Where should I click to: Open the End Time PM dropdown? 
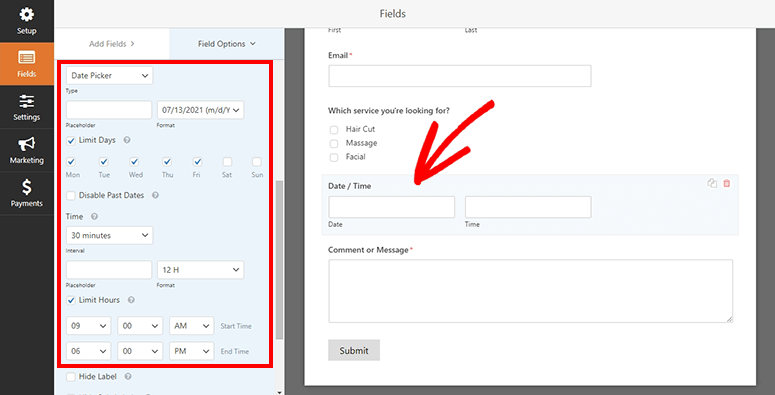pos(192,351)
